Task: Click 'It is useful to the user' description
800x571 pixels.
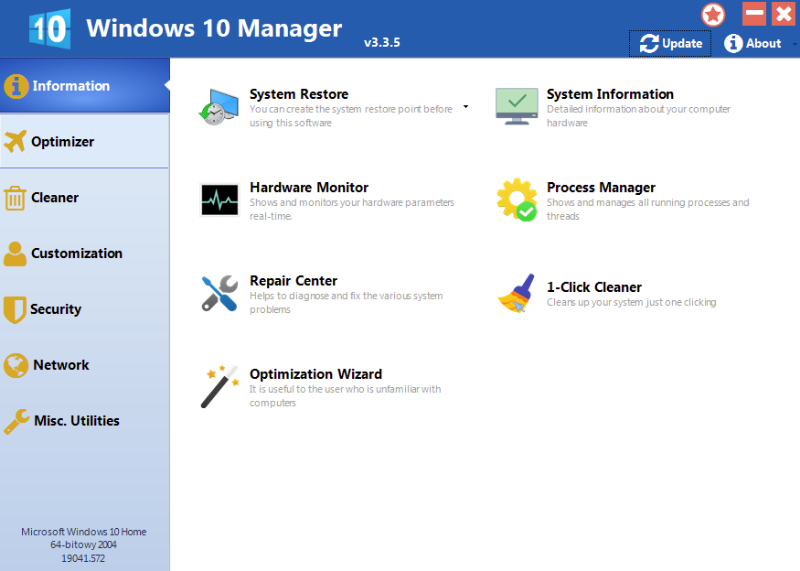Action: (345, 396)
